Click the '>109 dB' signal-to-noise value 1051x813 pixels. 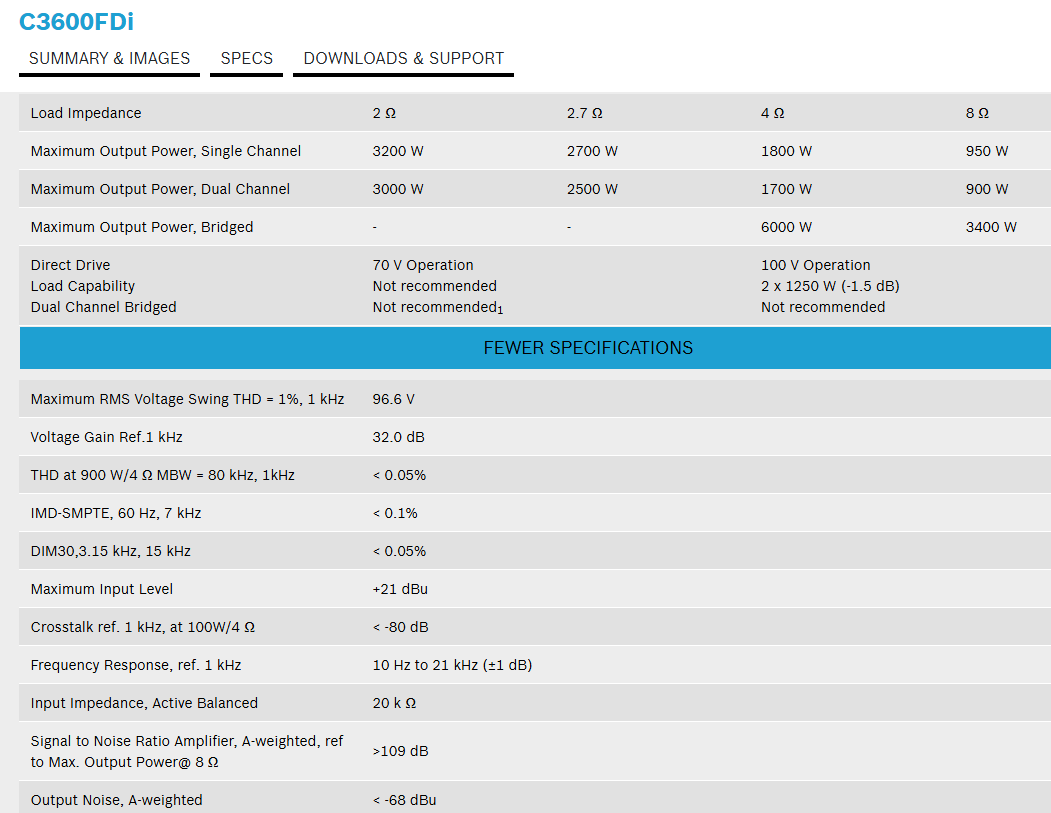pyautogui.click(x=400, y=751)
